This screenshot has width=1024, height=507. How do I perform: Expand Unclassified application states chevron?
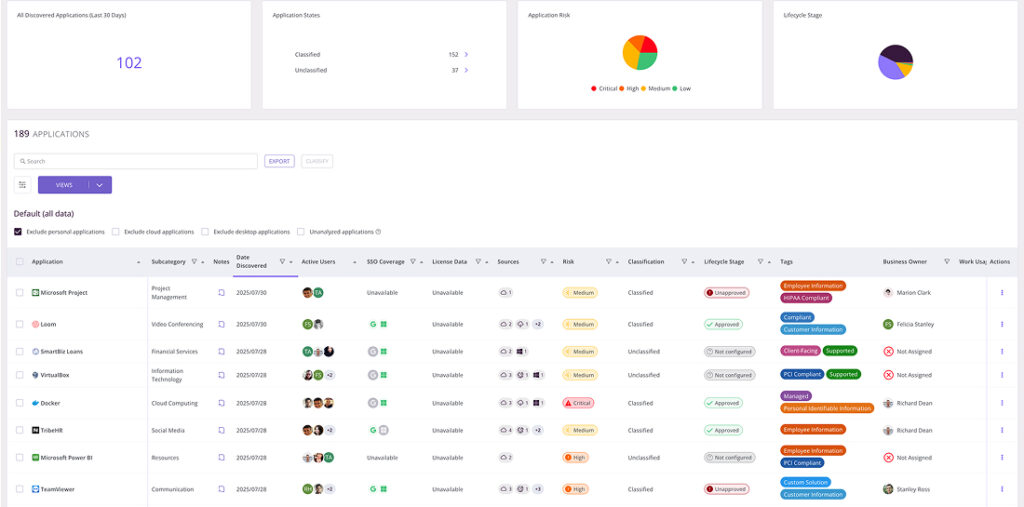click(x=466, y=70)
